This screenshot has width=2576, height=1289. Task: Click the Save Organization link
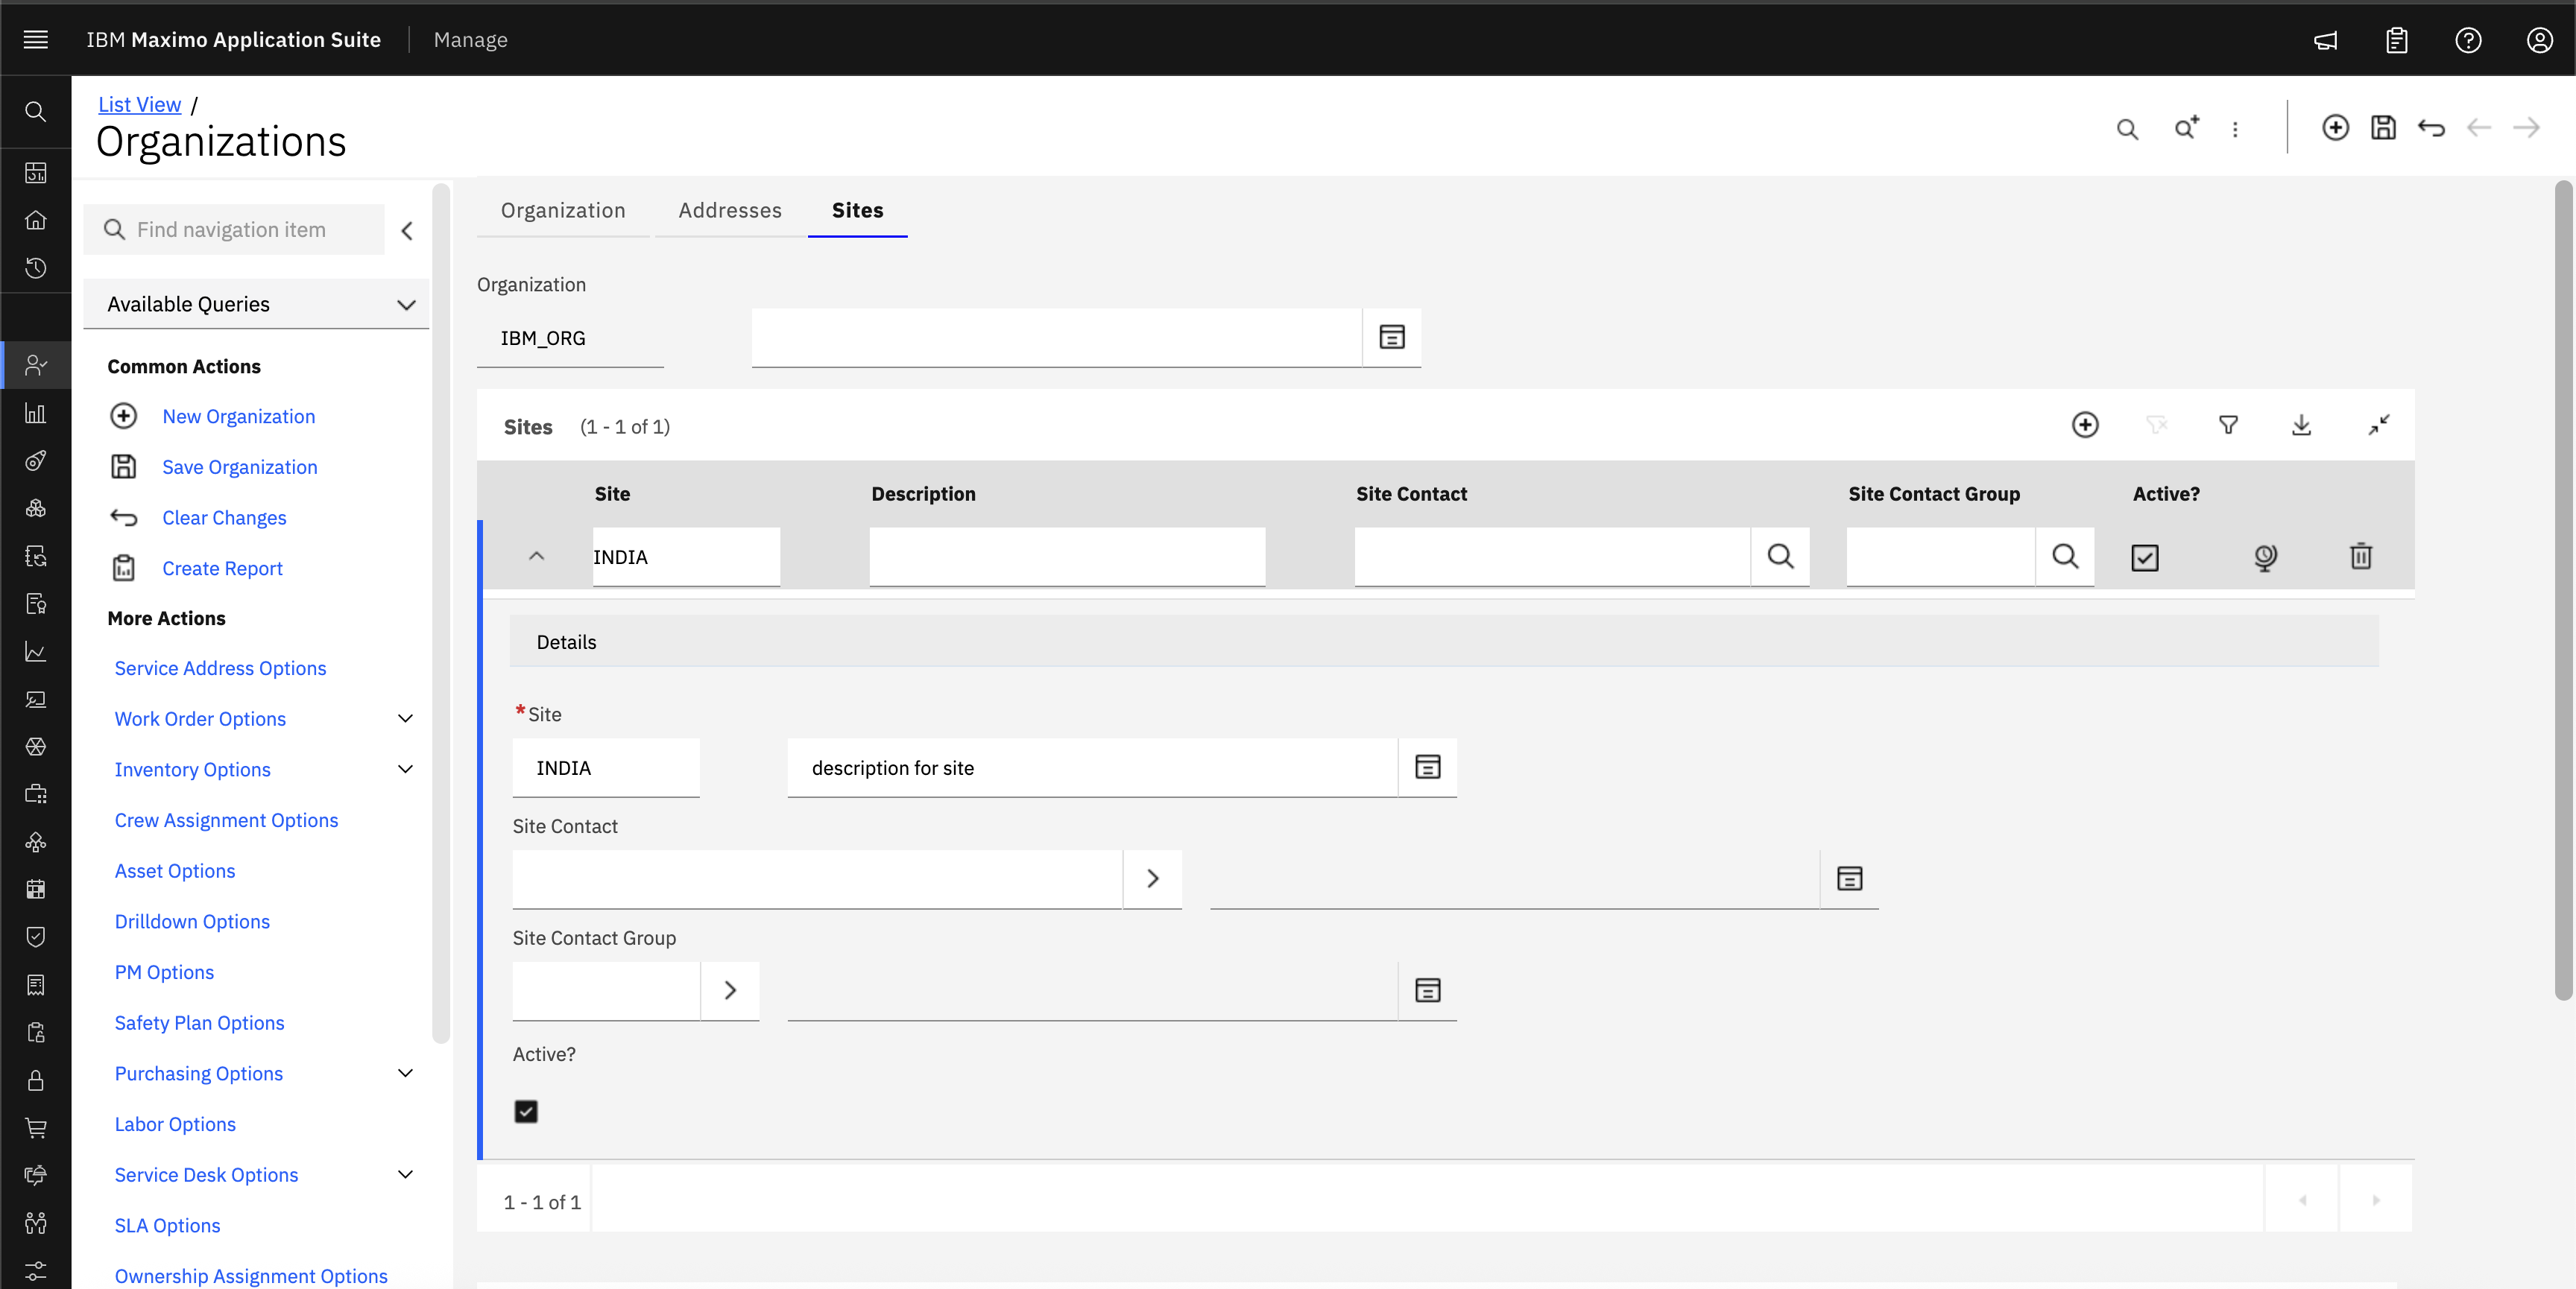(x=240, y=467)
